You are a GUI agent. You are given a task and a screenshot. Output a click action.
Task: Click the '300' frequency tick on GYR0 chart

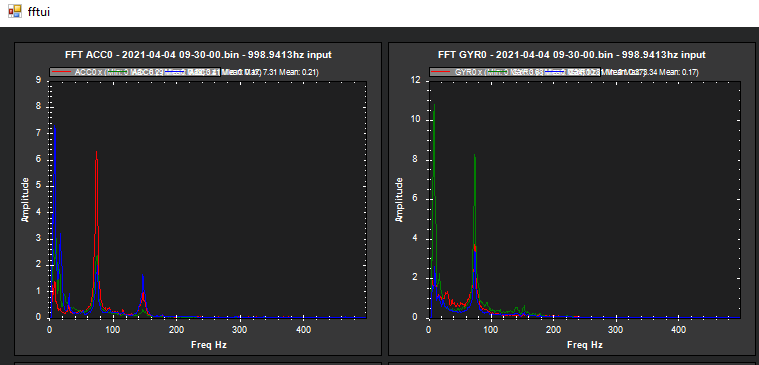click(616, 329)
